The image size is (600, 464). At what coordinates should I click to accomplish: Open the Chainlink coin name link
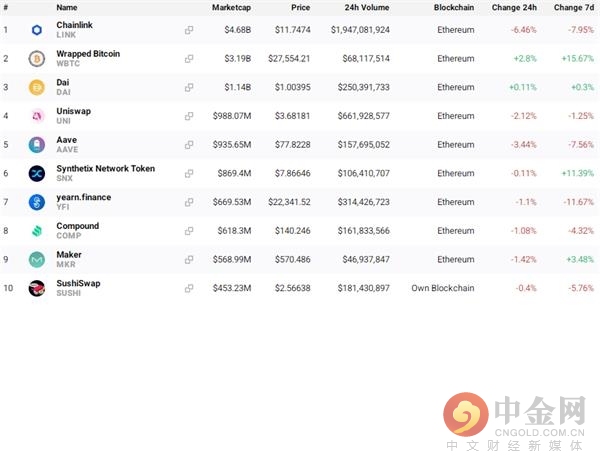coord(75,25)
